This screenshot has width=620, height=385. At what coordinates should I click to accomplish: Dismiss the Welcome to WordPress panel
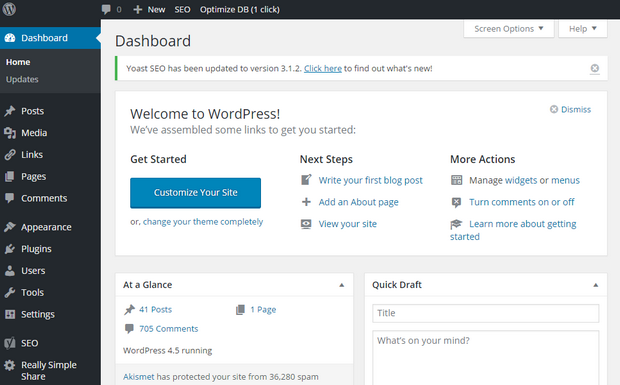click(x=570, y=109)
